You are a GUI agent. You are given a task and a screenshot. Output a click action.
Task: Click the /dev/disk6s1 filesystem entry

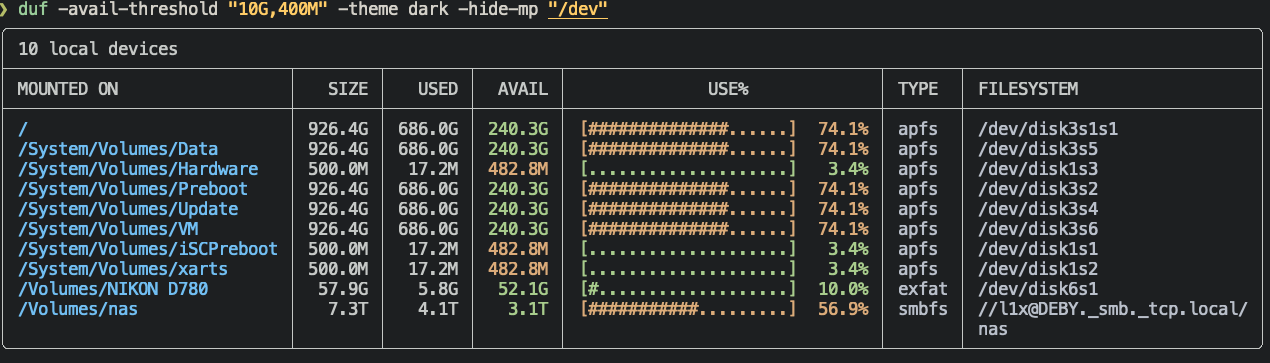pyautogui.click(x=1038, y=289)
